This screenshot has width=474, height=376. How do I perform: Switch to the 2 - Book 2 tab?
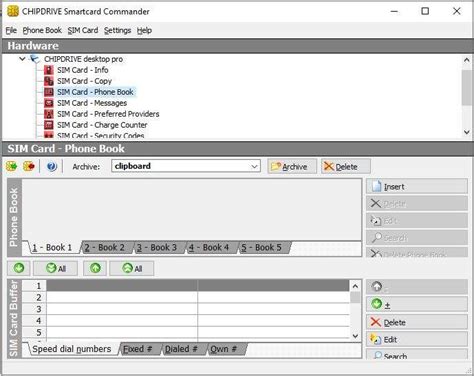(x=105, y=248)
